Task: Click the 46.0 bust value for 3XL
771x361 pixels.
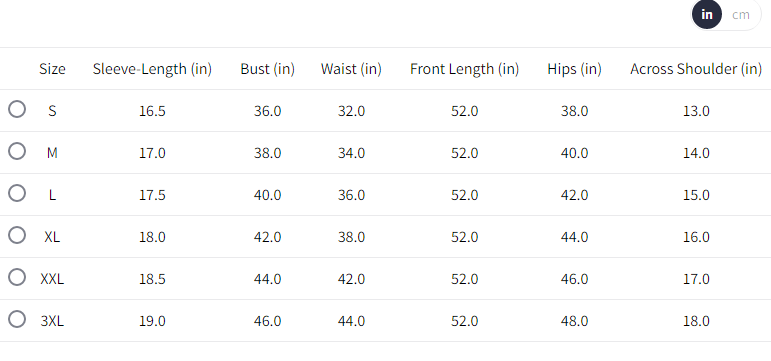Action: (x=267, y=321)
